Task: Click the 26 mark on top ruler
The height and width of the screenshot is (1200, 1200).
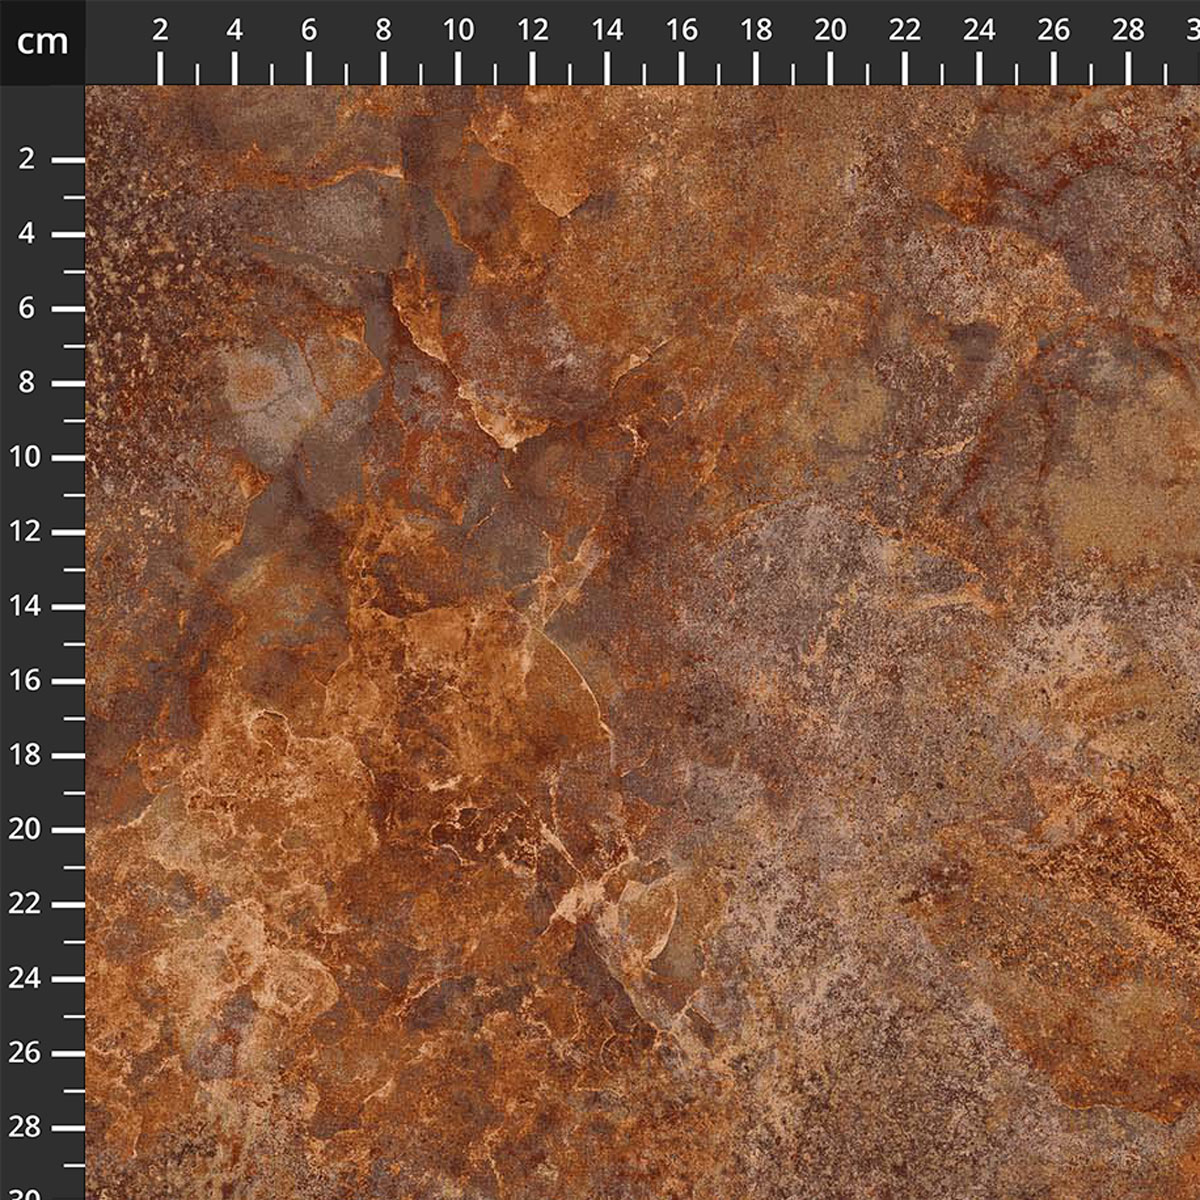Action: pos(1054,31)
